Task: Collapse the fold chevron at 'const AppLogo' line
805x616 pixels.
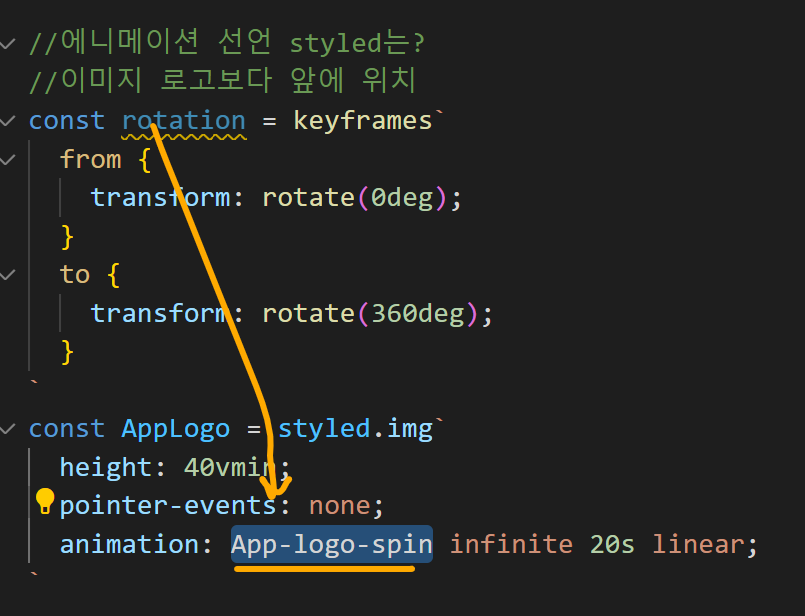Action: click(x=7, y=429)
